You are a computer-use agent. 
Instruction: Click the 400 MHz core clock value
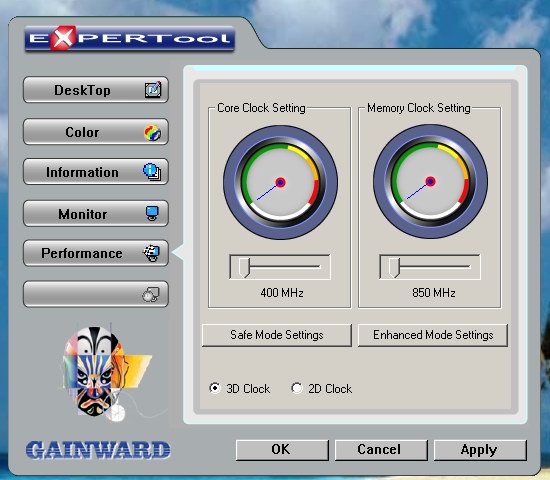(x=282, y=293)
